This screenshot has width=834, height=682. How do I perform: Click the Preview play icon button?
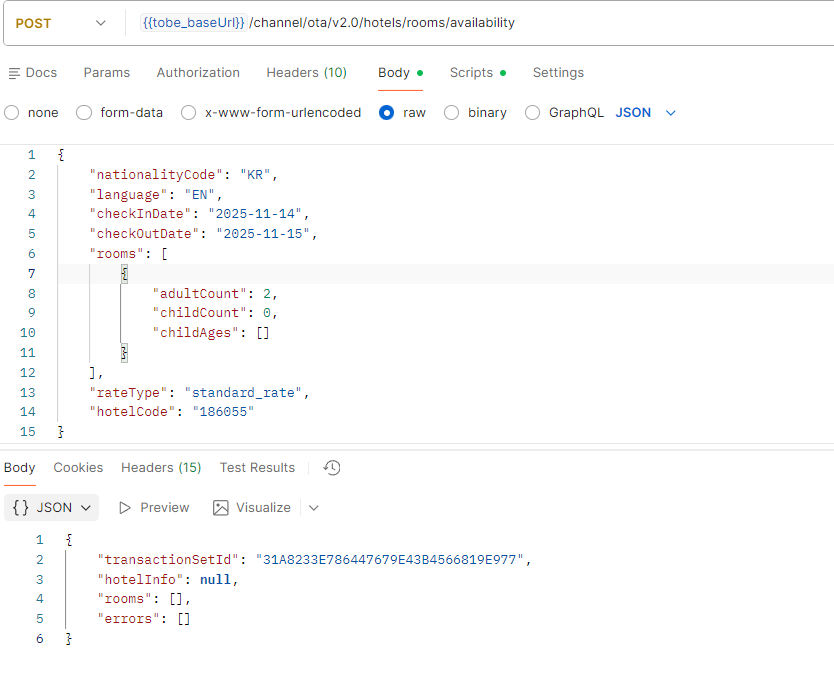pos(153,508)
